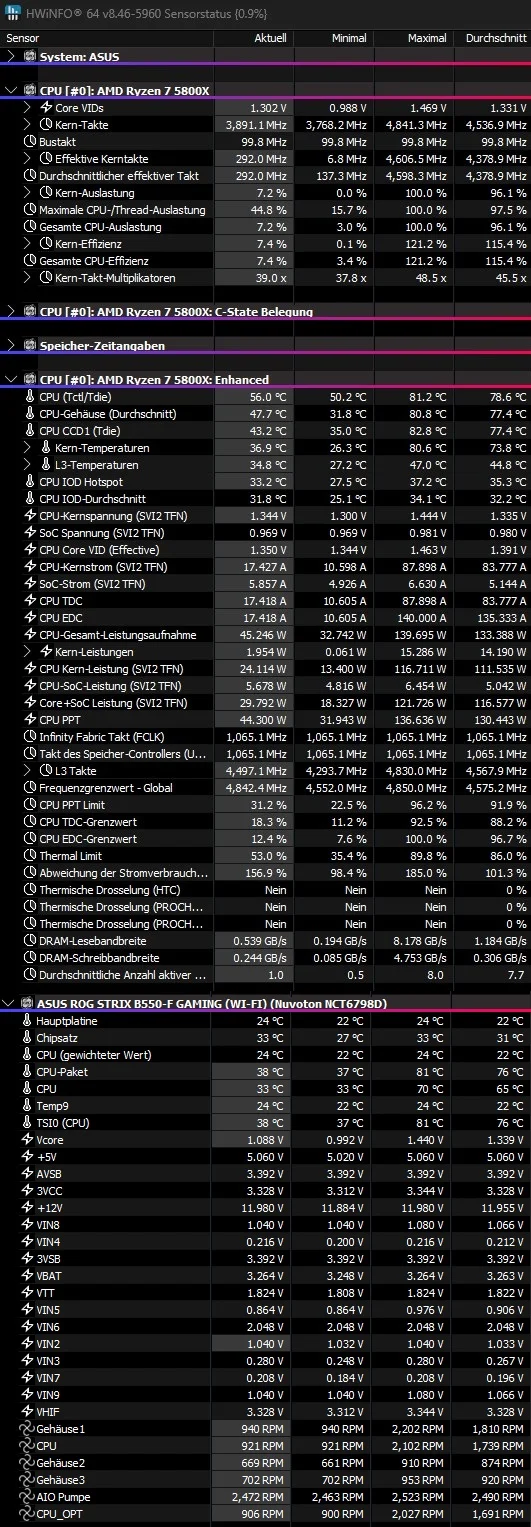The image size is (531, 1527).
Task: Select the Gehäuse2 fan row
Action: pyautogui.click(x=265, y=1463)
